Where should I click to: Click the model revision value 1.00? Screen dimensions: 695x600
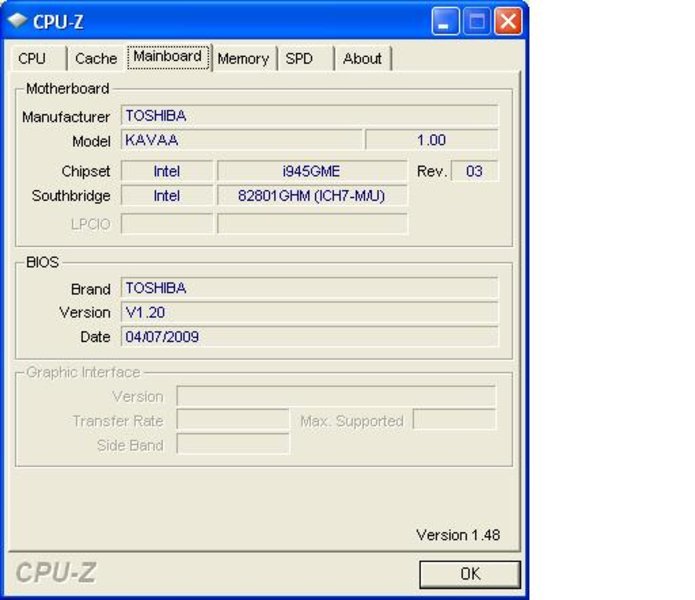coord(431,140)
